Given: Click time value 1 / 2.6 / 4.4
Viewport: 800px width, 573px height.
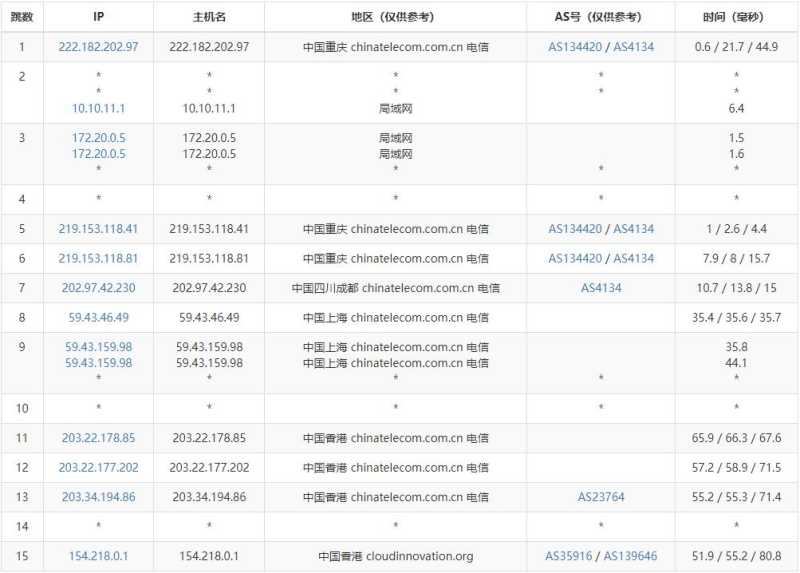Looking at the screenshot, I should click(736, 229).
